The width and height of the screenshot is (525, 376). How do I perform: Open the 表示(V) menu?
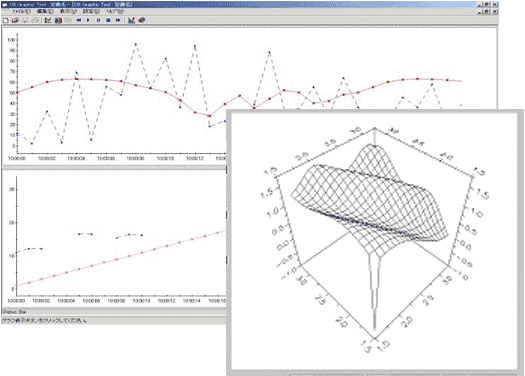coord(68,11)
